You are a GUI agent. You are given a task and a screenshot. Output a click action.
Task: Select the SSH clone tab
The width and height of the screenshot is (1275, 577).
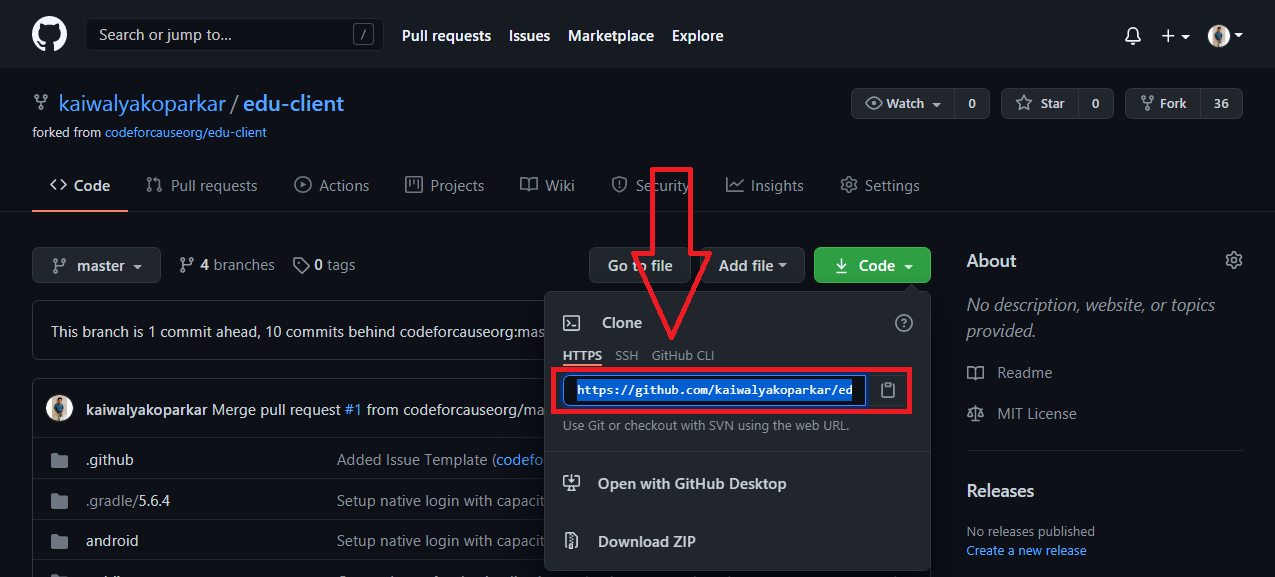pyautogui.click(x=627, y=356)
